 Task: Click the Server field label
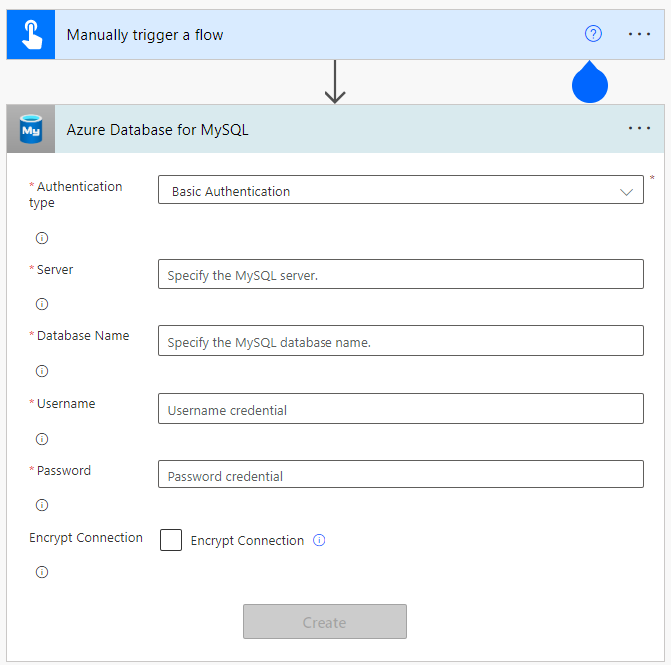(x=55, y=270)
